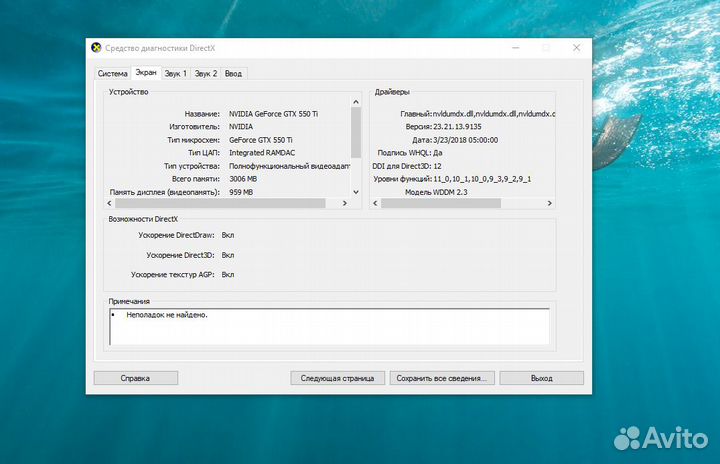Click the Справка button
This screenshot has height=464, width=720.
pyautogui.click(x=135, y=378)
